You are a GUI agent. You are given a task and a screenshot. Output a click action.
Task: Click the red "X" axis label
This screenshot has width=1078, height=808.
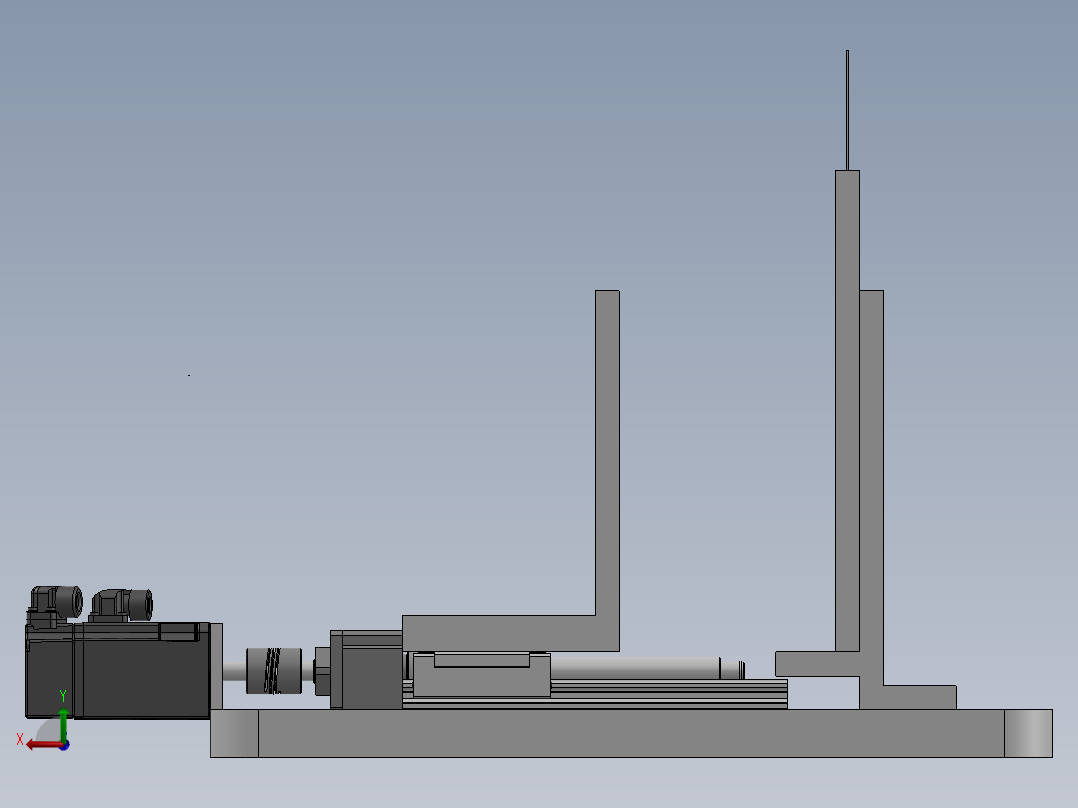pos(20,739)
